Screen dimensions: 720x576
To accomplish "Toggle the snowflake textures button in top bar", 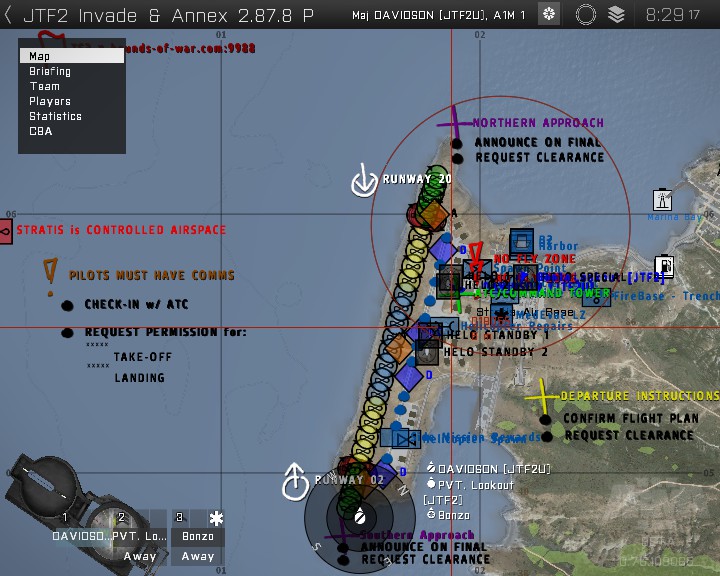I will (x=549, y=14).
